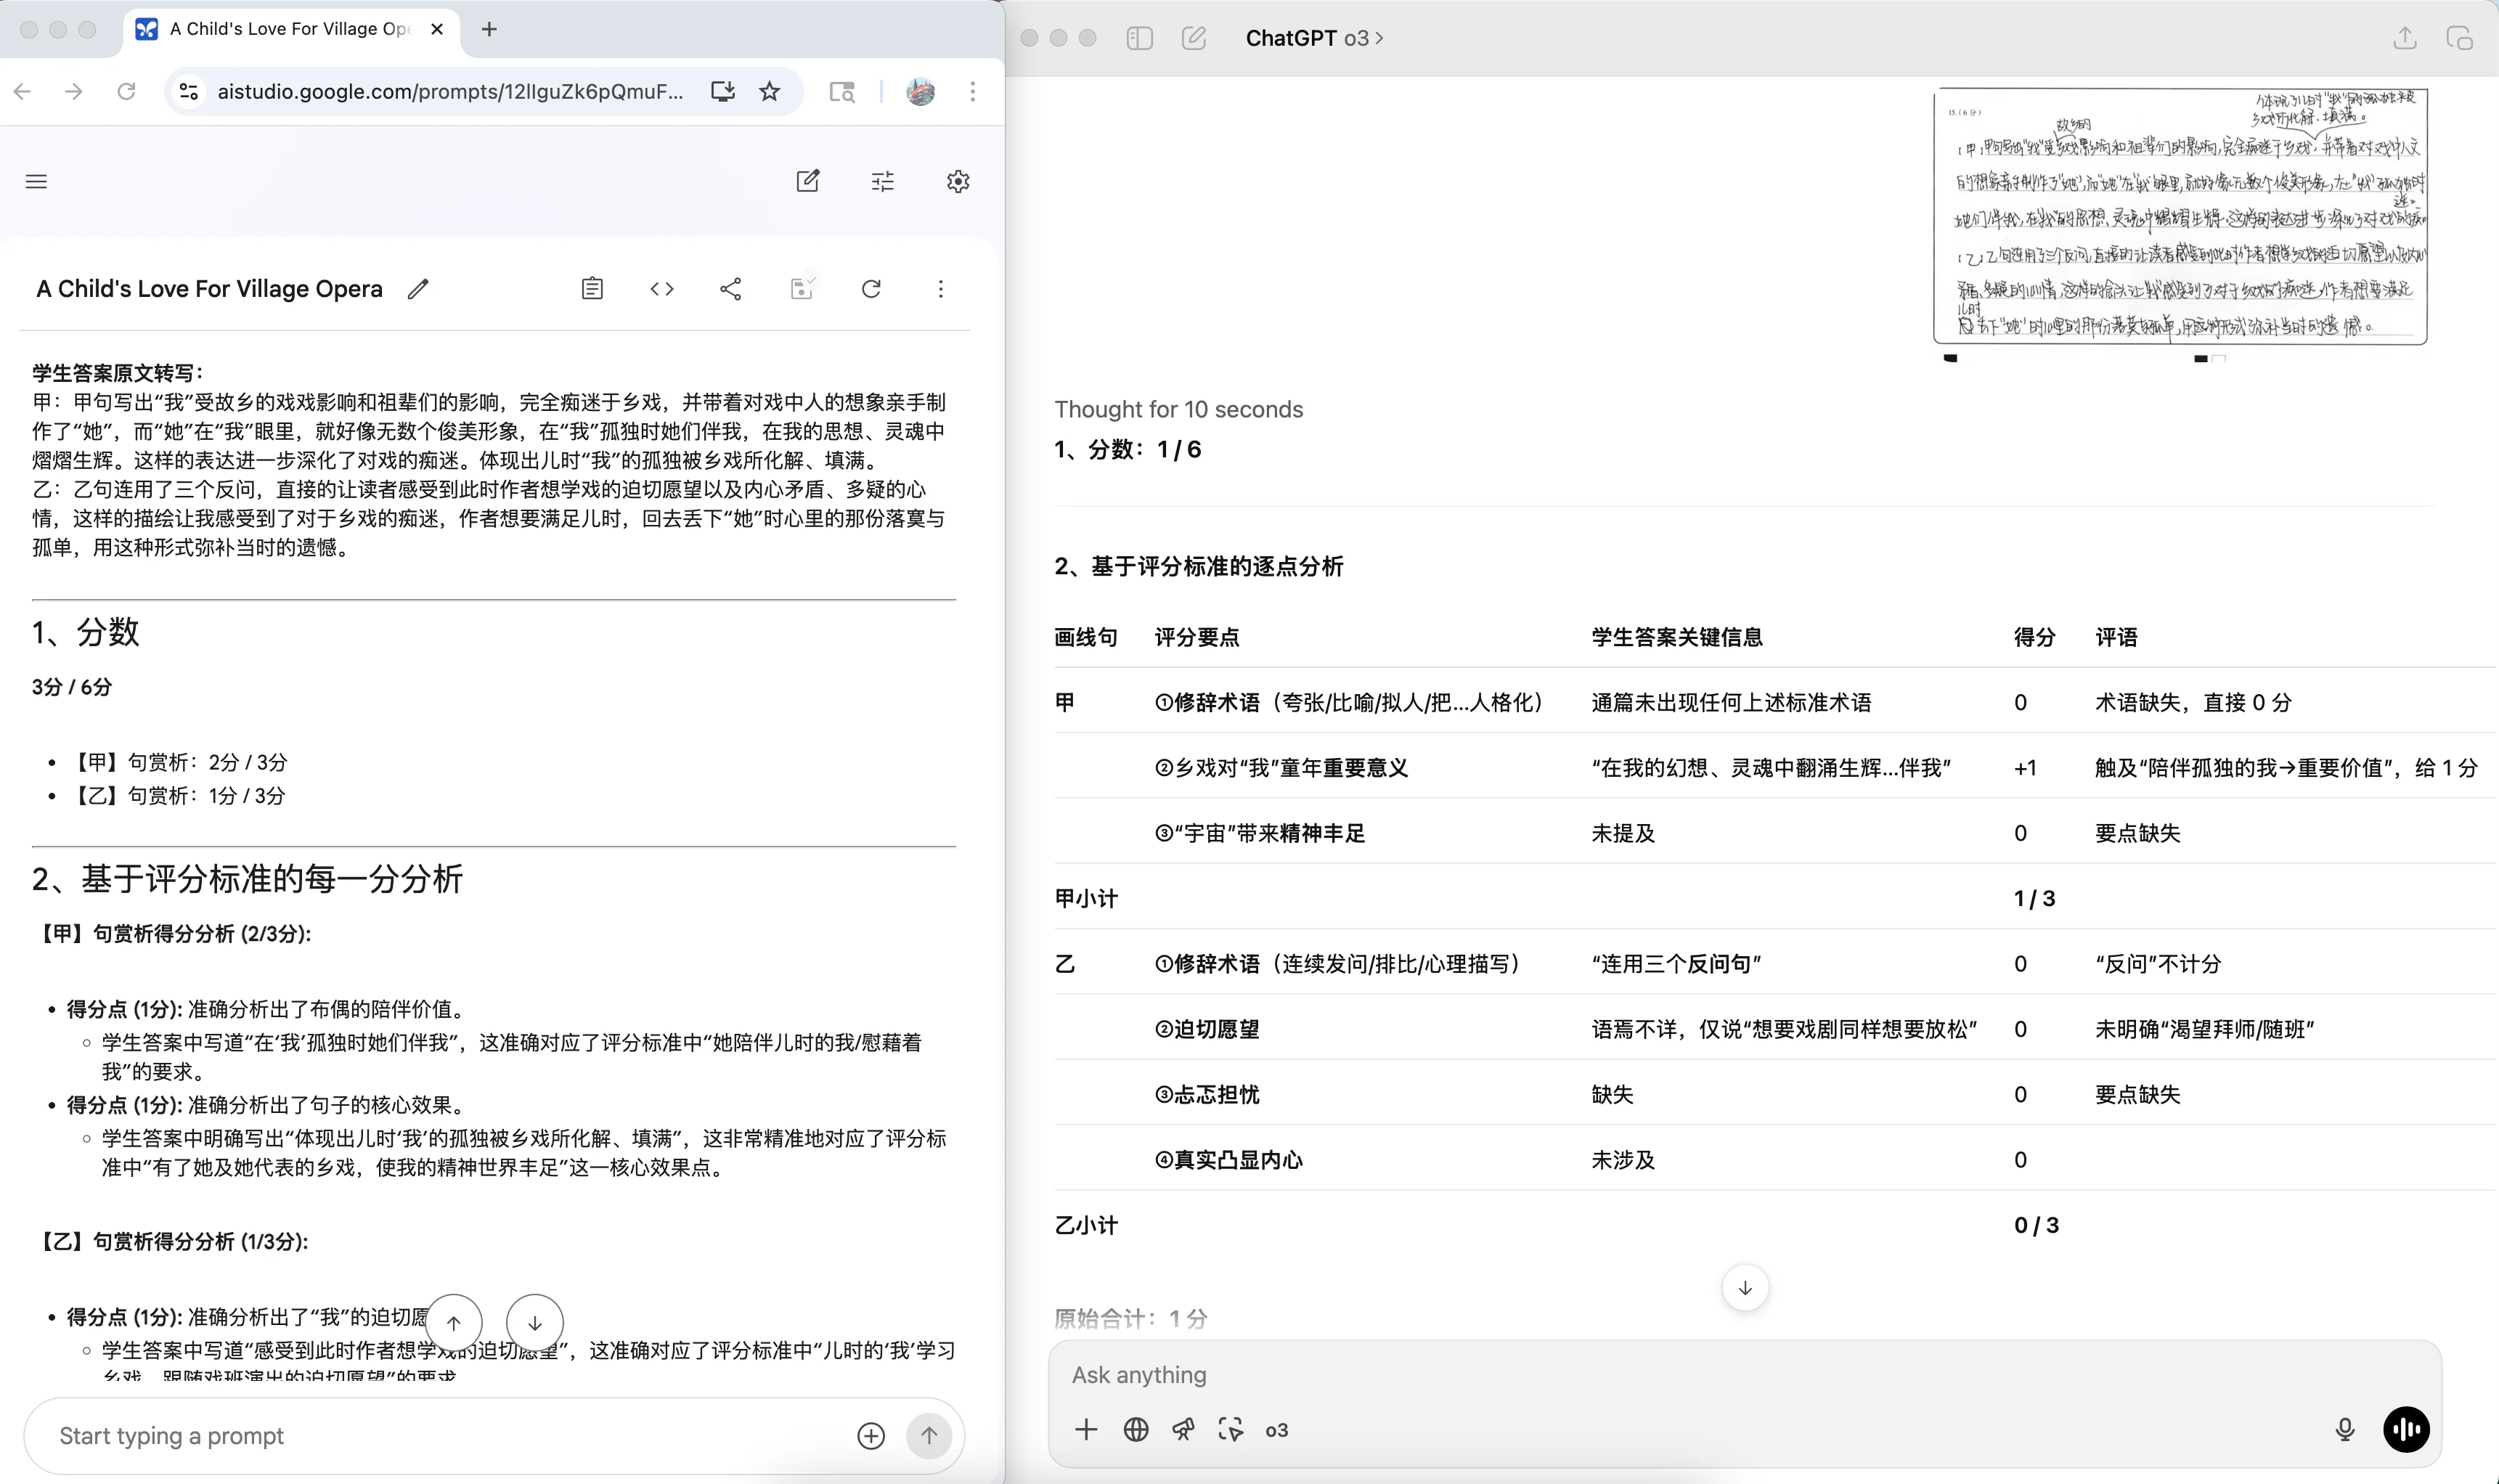2499x1484 pixels.
Task: Select the A Child's Love For Village Opera tab
Action: 290,29
